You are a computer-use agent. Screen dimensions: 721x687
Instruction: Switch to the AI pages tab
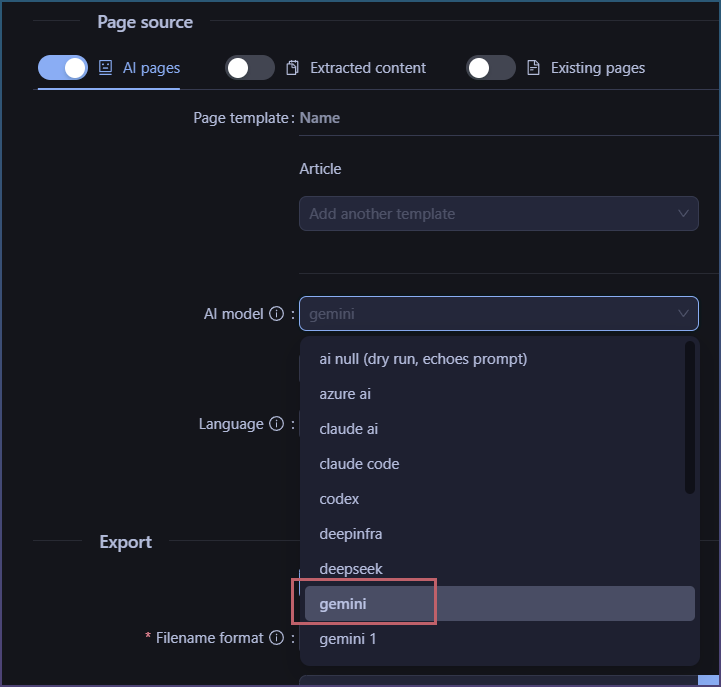[151, 68]
